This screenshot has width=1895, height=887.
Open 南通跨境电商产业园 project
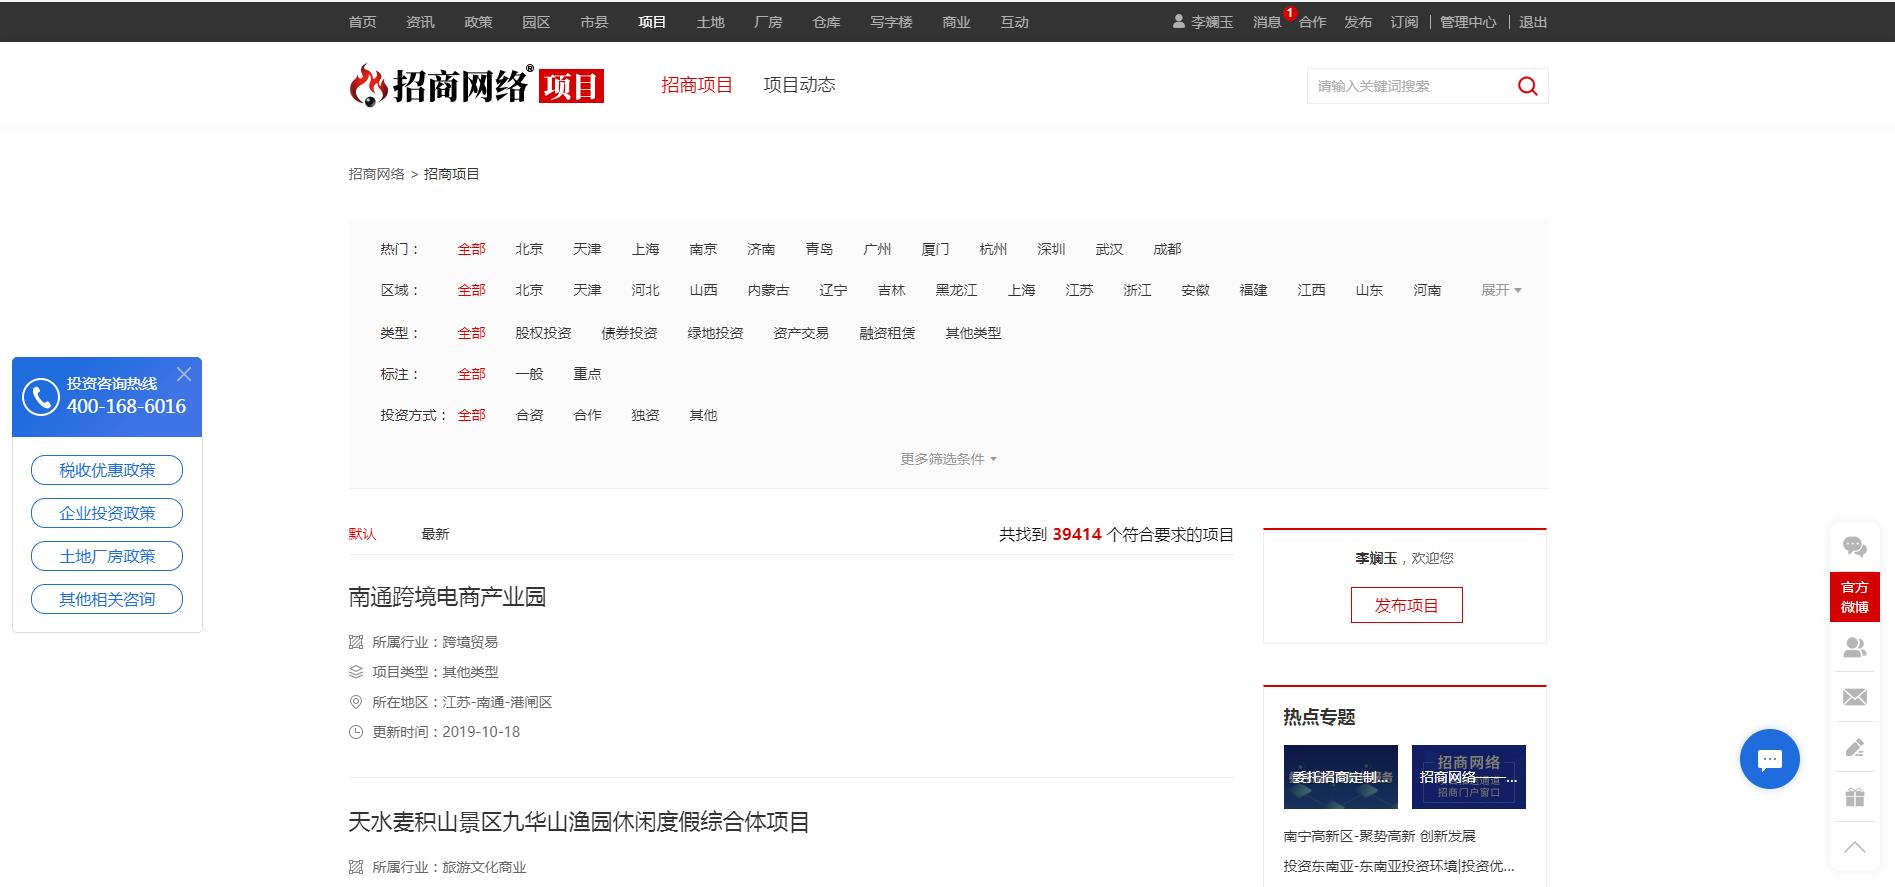pyautogui.click(x=447, y=597)
